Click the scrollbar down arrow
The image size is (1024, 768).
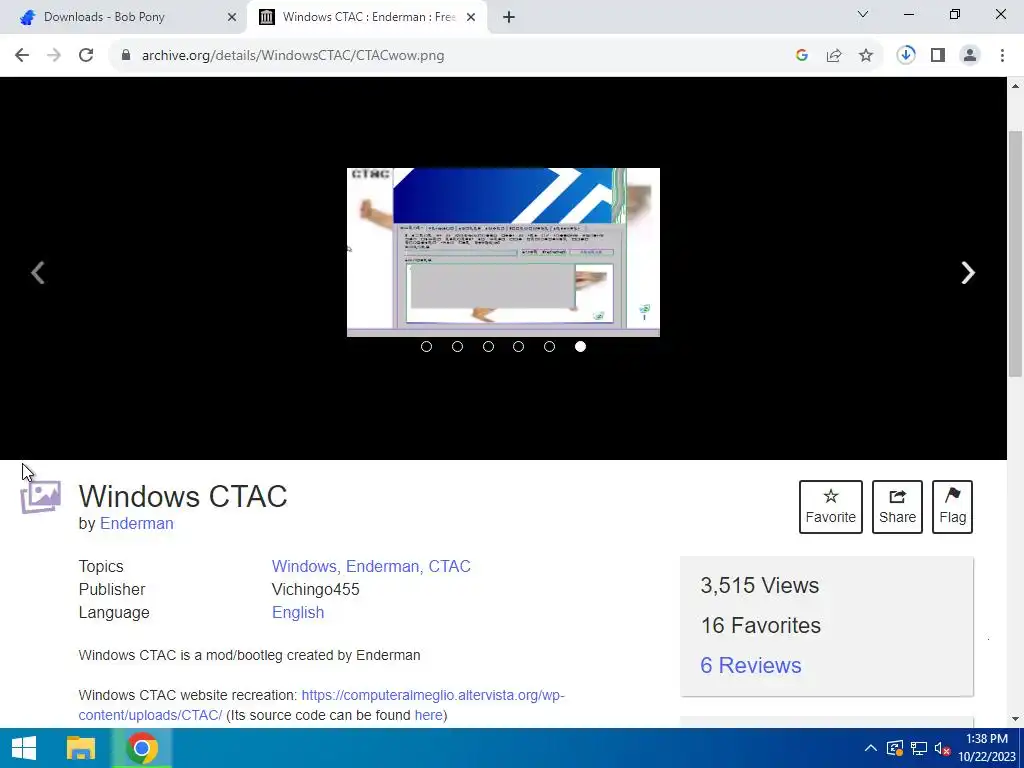[1015, 719]
